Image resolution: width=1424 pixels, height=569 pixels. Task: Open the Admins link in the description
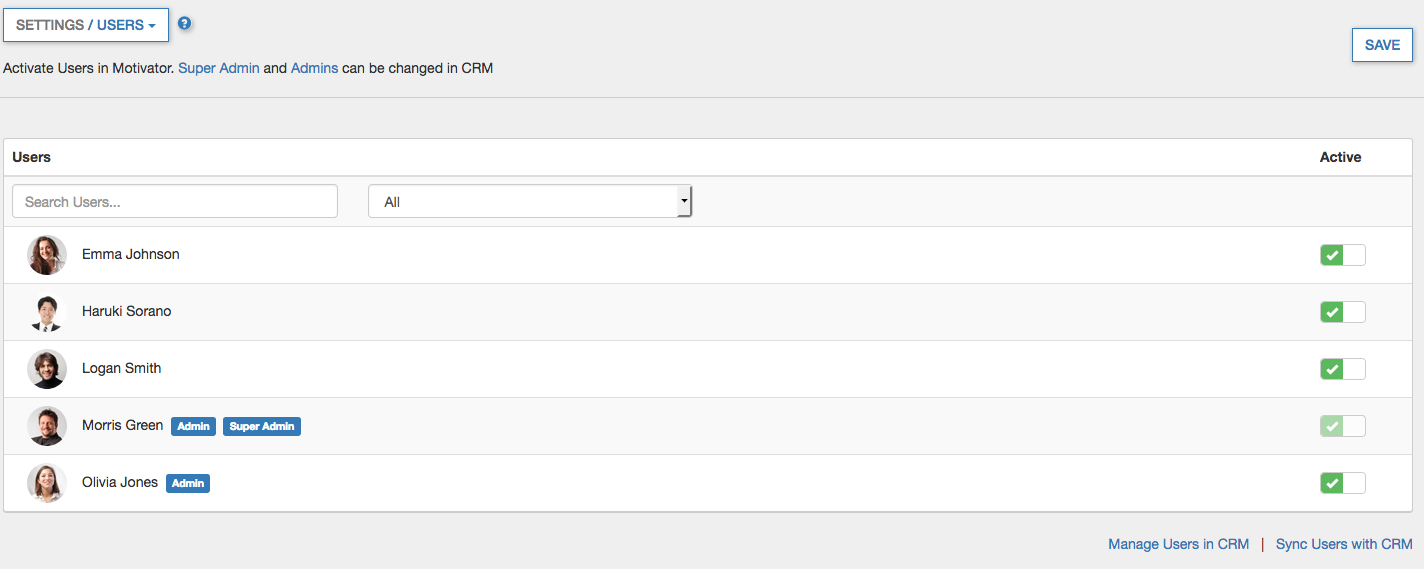point(314,69)
